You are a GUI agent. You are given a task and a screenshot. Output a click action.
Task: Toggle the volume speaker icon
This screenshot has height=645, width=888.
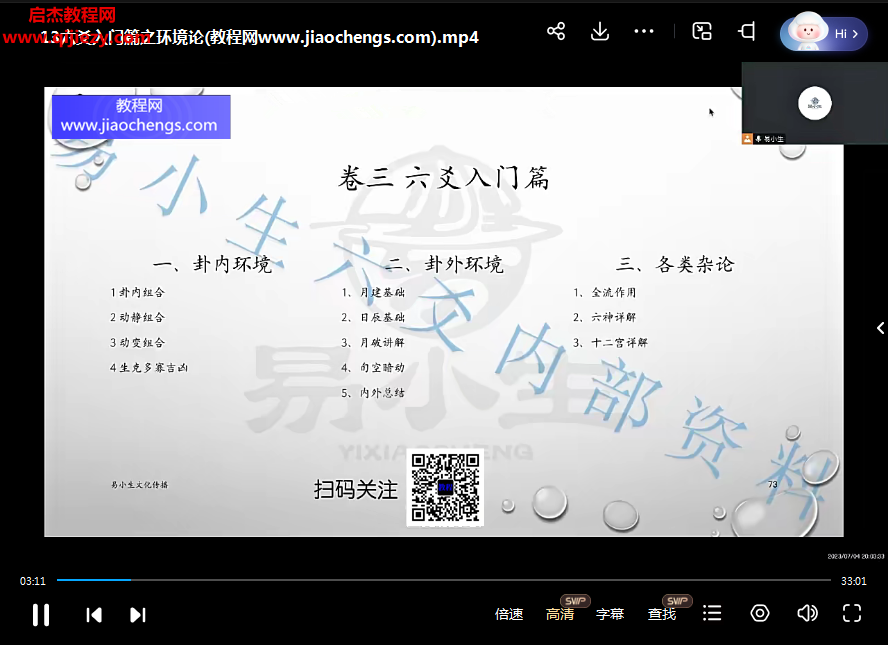point(807,613)
